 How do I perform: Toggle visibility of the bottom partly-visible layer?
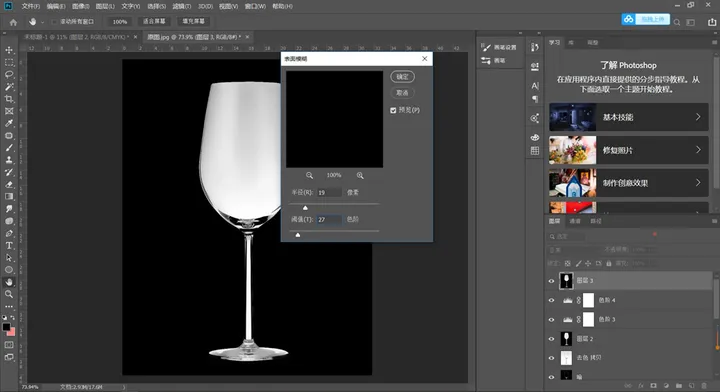tap(551, 377)
